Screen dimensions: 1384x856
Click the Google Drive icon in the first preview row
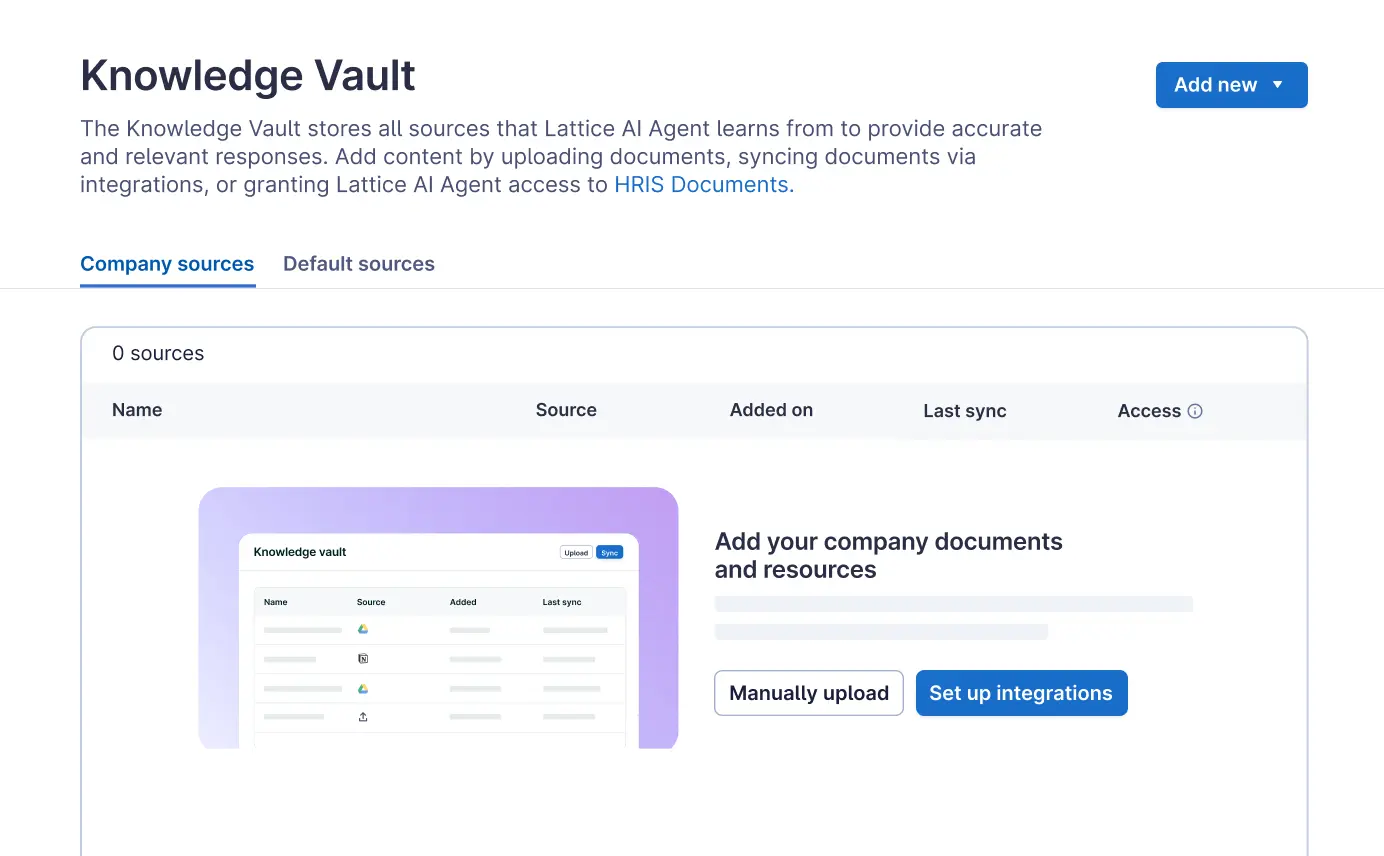click(x=363, y=629)
